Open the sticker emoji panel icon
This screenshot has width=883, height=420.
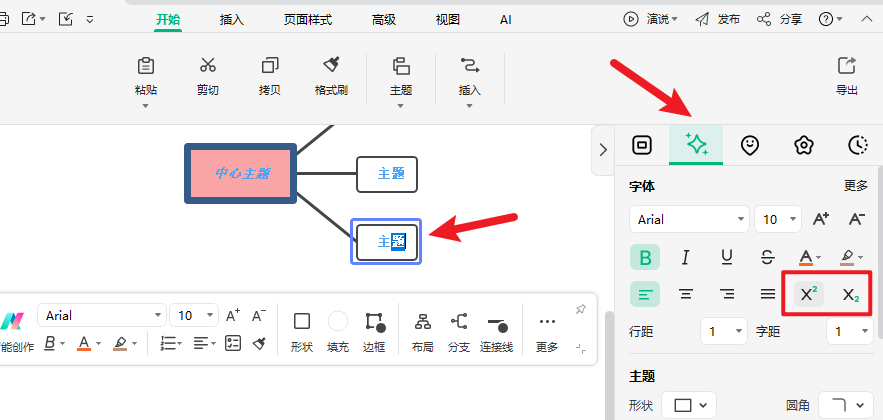tap(750, 145)
